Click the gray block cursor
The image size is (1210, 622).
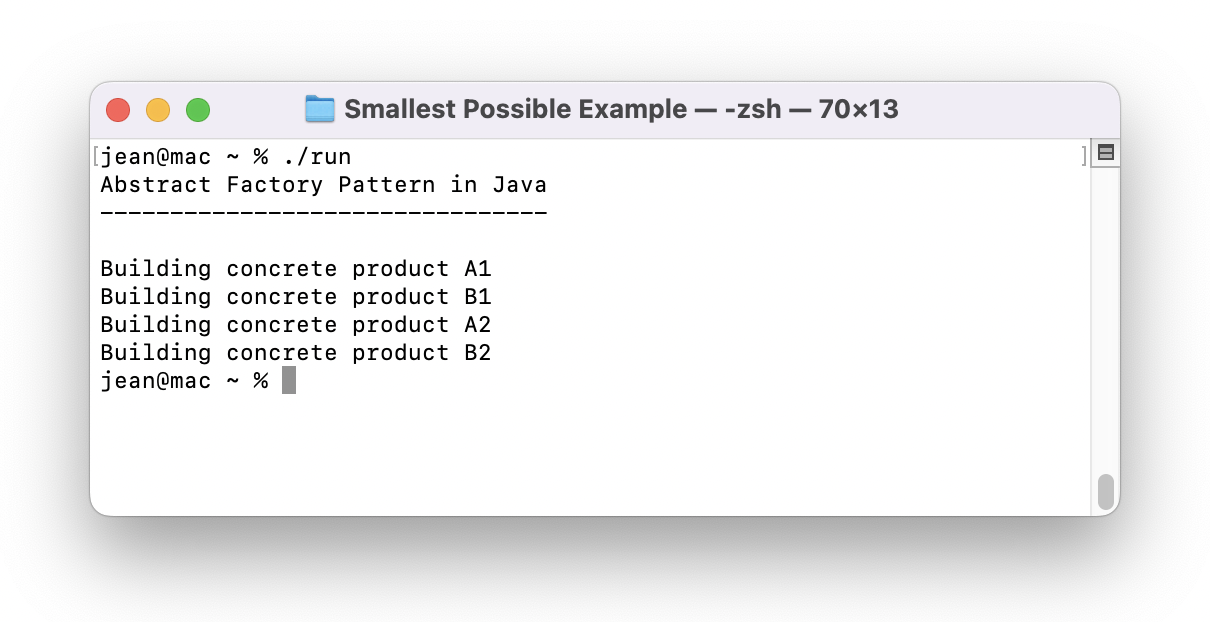[289, 380]
